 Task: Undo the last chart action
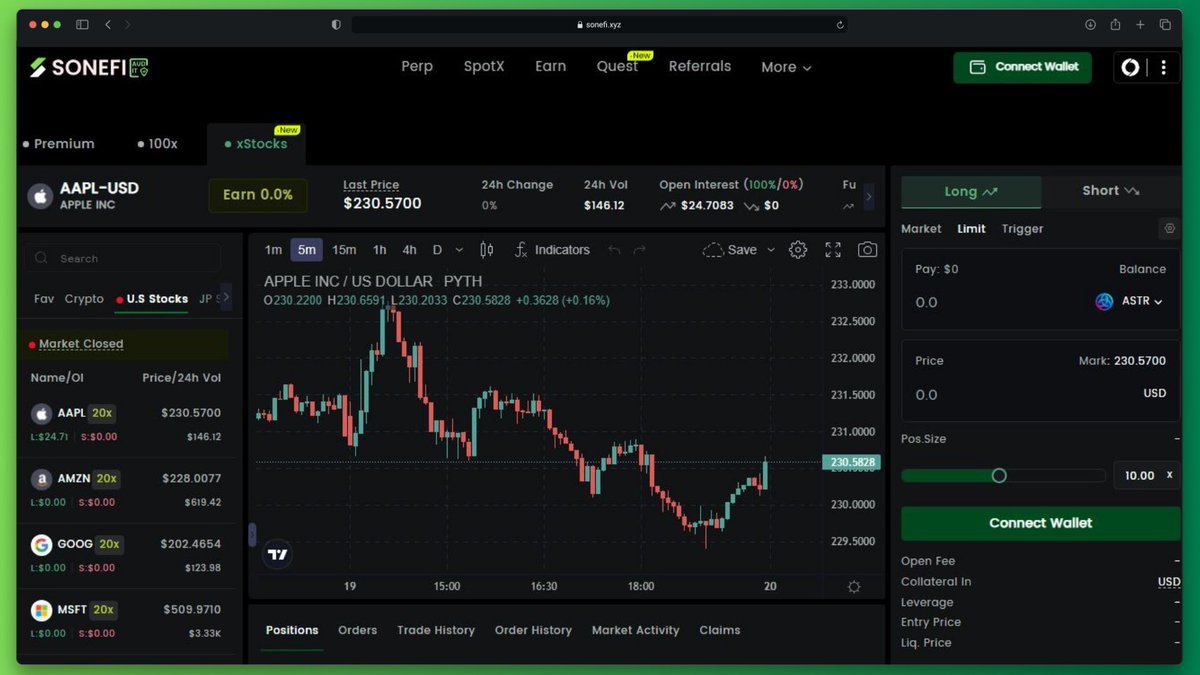tap(614, 250)
